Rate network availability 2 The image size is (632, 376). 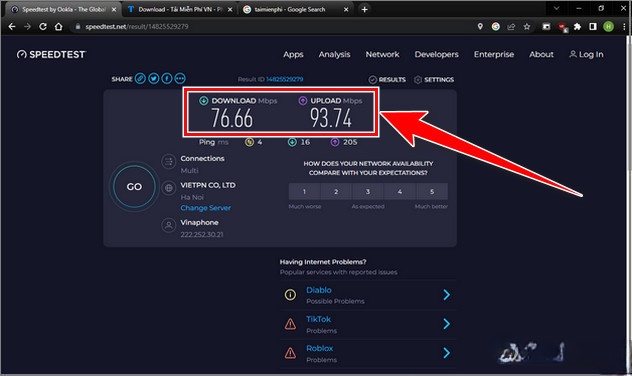[336, 191]
